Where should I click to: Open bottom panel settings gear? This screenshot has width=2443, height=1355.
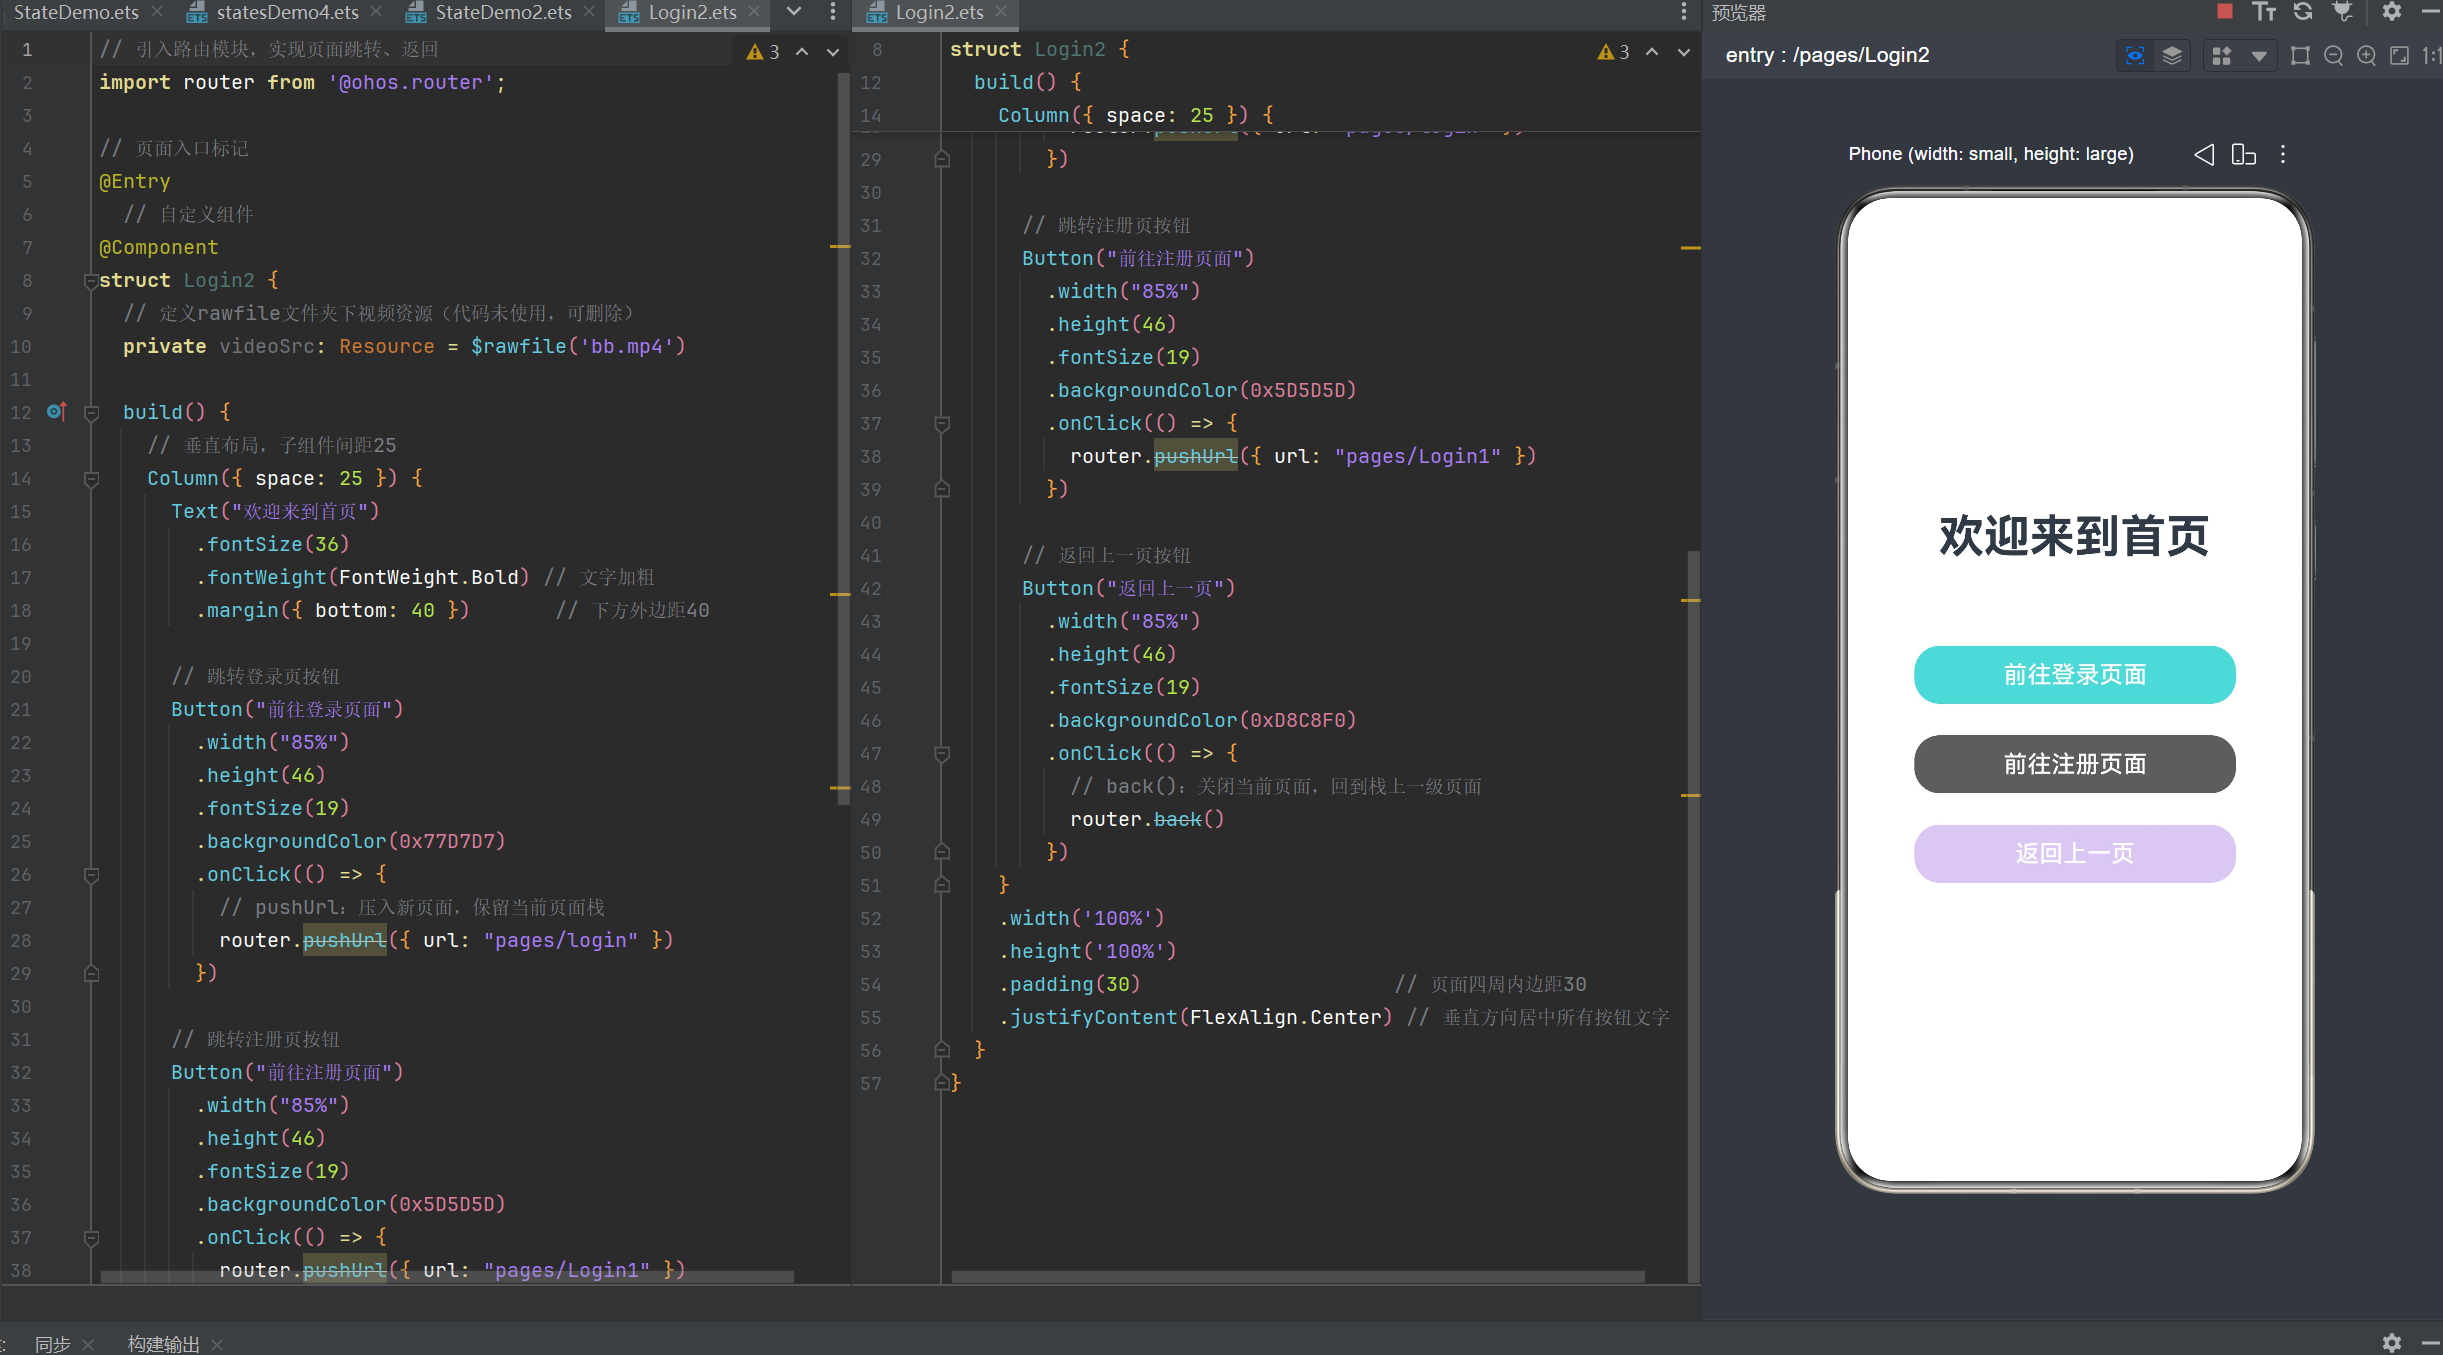(2391, 1342)
